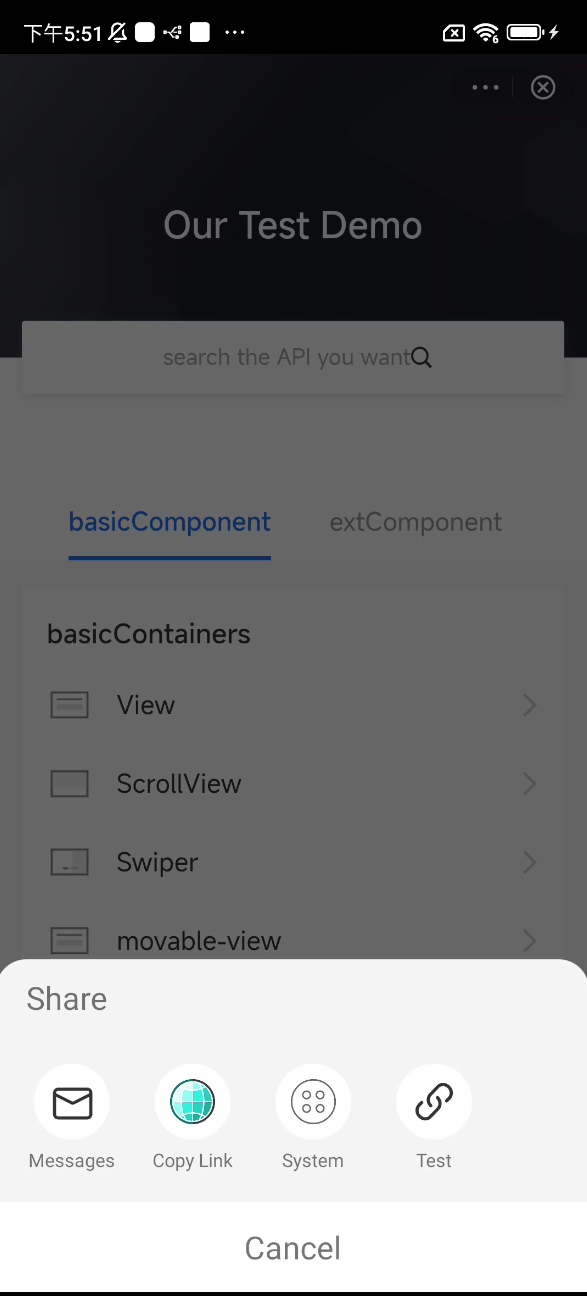Tap Cancel to dismiss share sheet
Image resolution: width=587 pixels, height=1296 pixels.
click(292, 1247)
